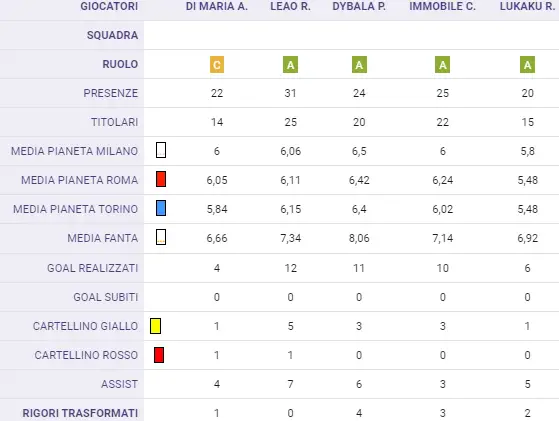Click the white Media Pianeta Milano card icon
Viewport: 559px width, 421px height.
click(x=161, y=150)
